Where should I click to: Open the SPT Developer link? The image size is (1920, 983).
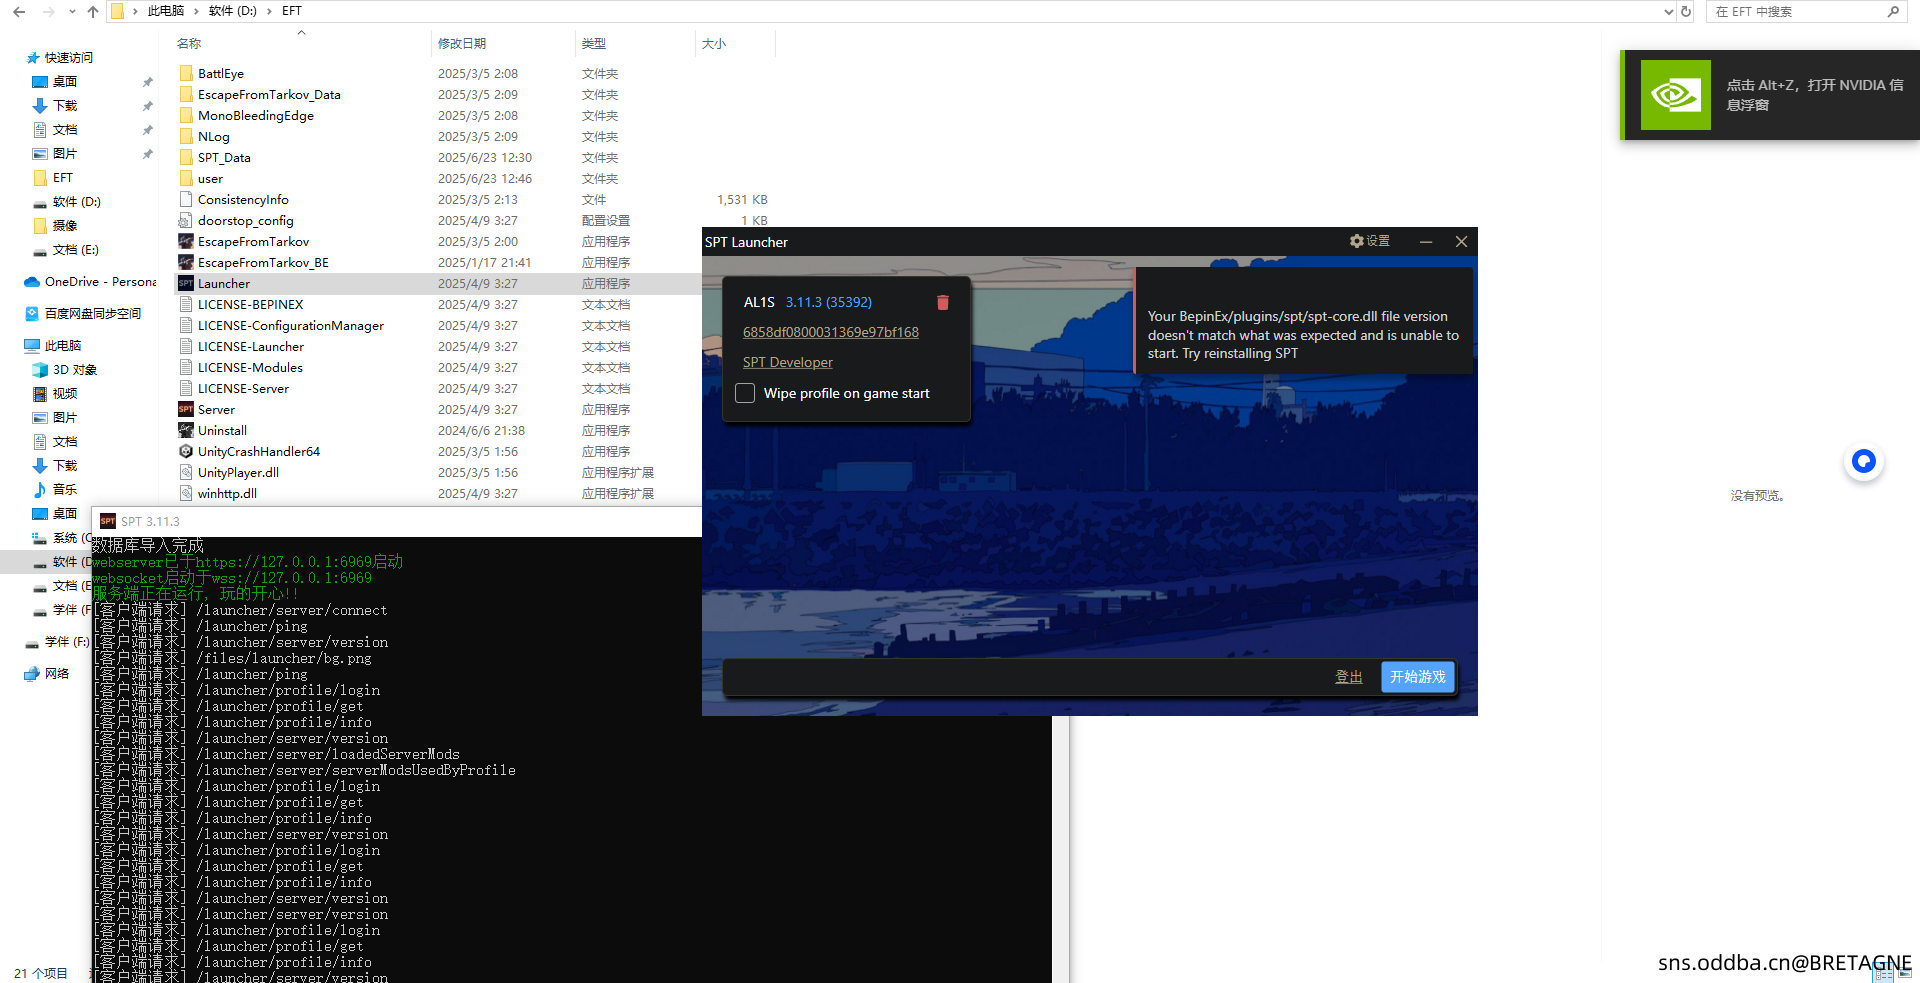pyautogui.click(x=787, y=362)
